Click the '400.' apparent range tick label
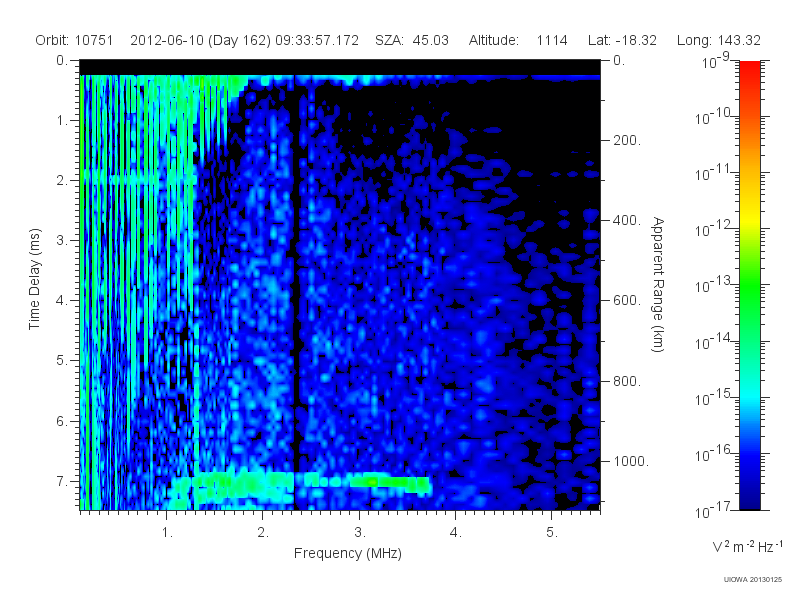This screenshot has width=800, height=600. pos(627,220)
